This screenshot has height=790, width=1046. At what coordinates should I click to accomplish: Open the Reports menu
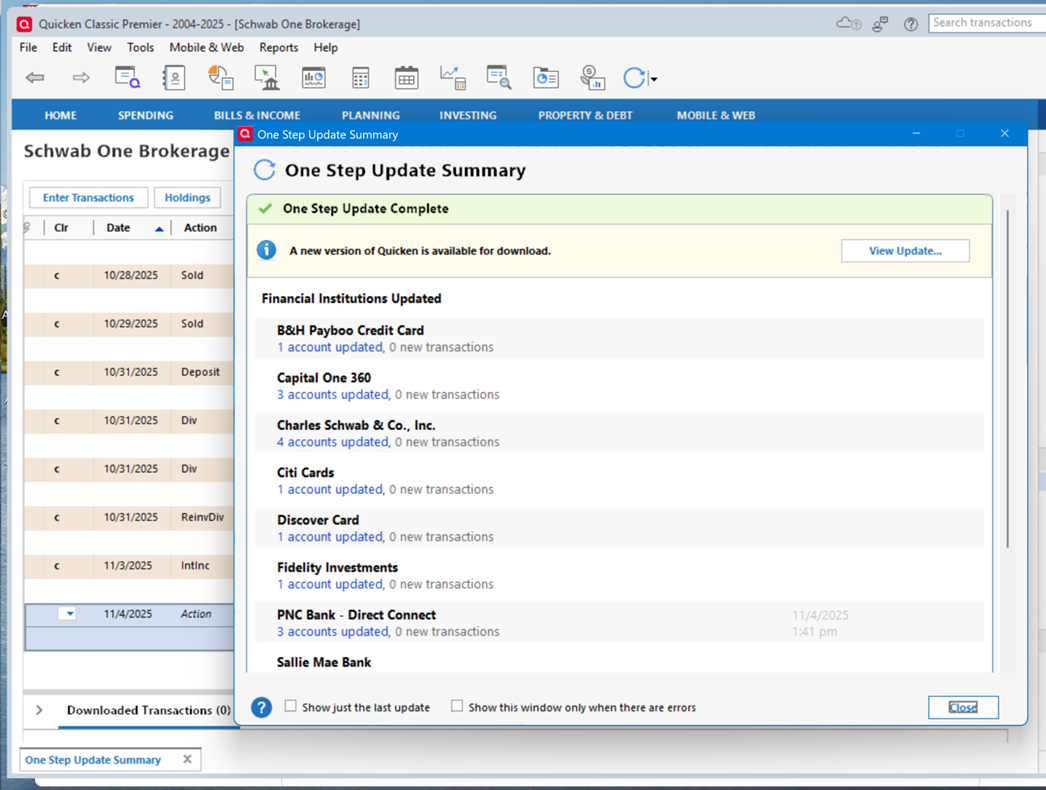[x=279, y=47]
